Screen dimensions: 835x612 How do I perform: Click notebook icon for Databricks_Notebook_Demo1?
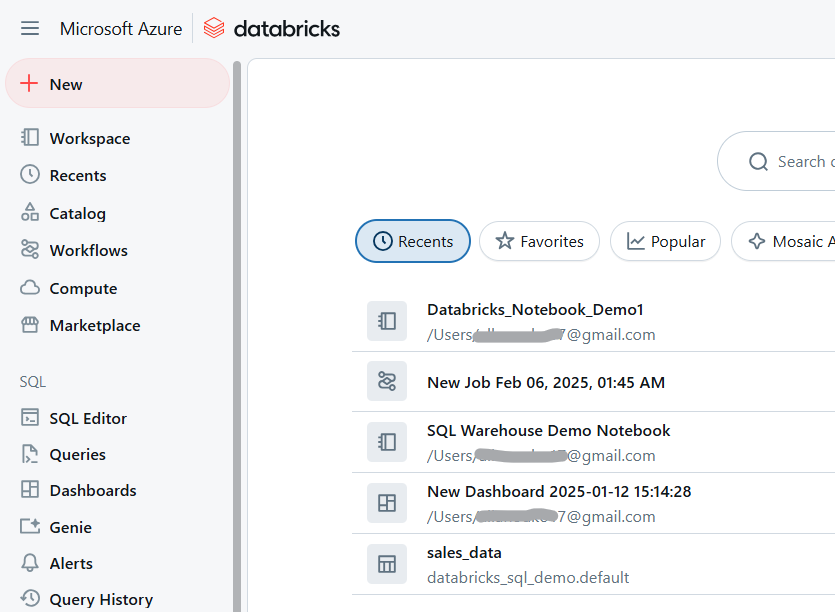point(387,321)
